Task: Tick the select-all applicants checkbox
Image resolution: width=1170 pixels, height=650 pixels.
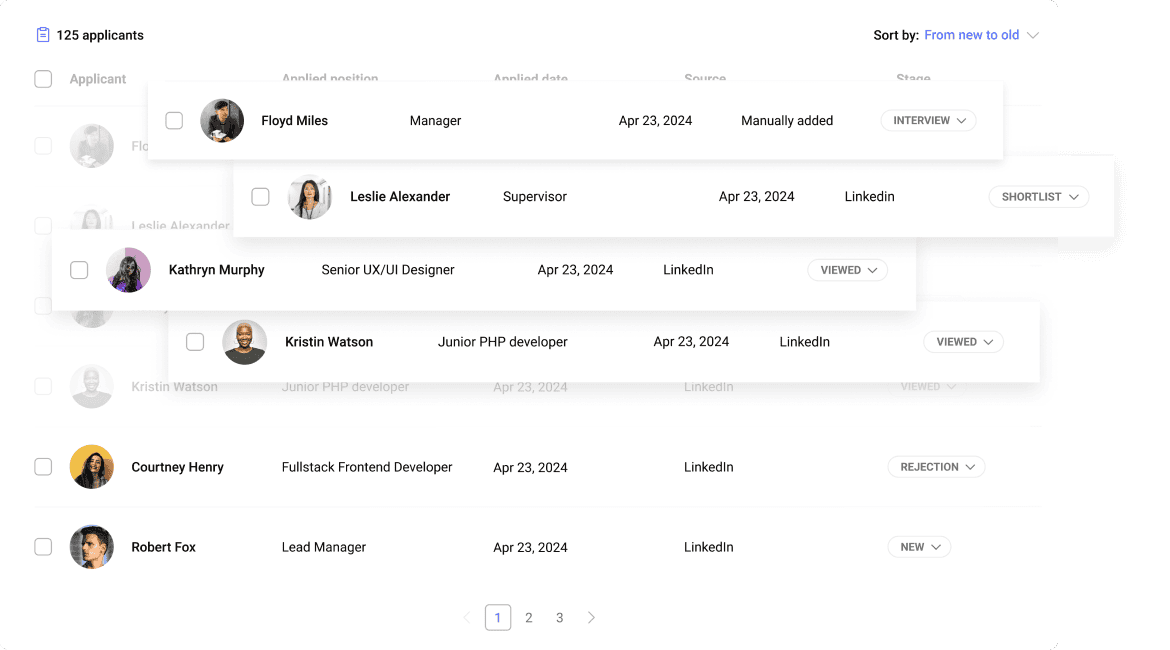Action: tap(43, 79)
